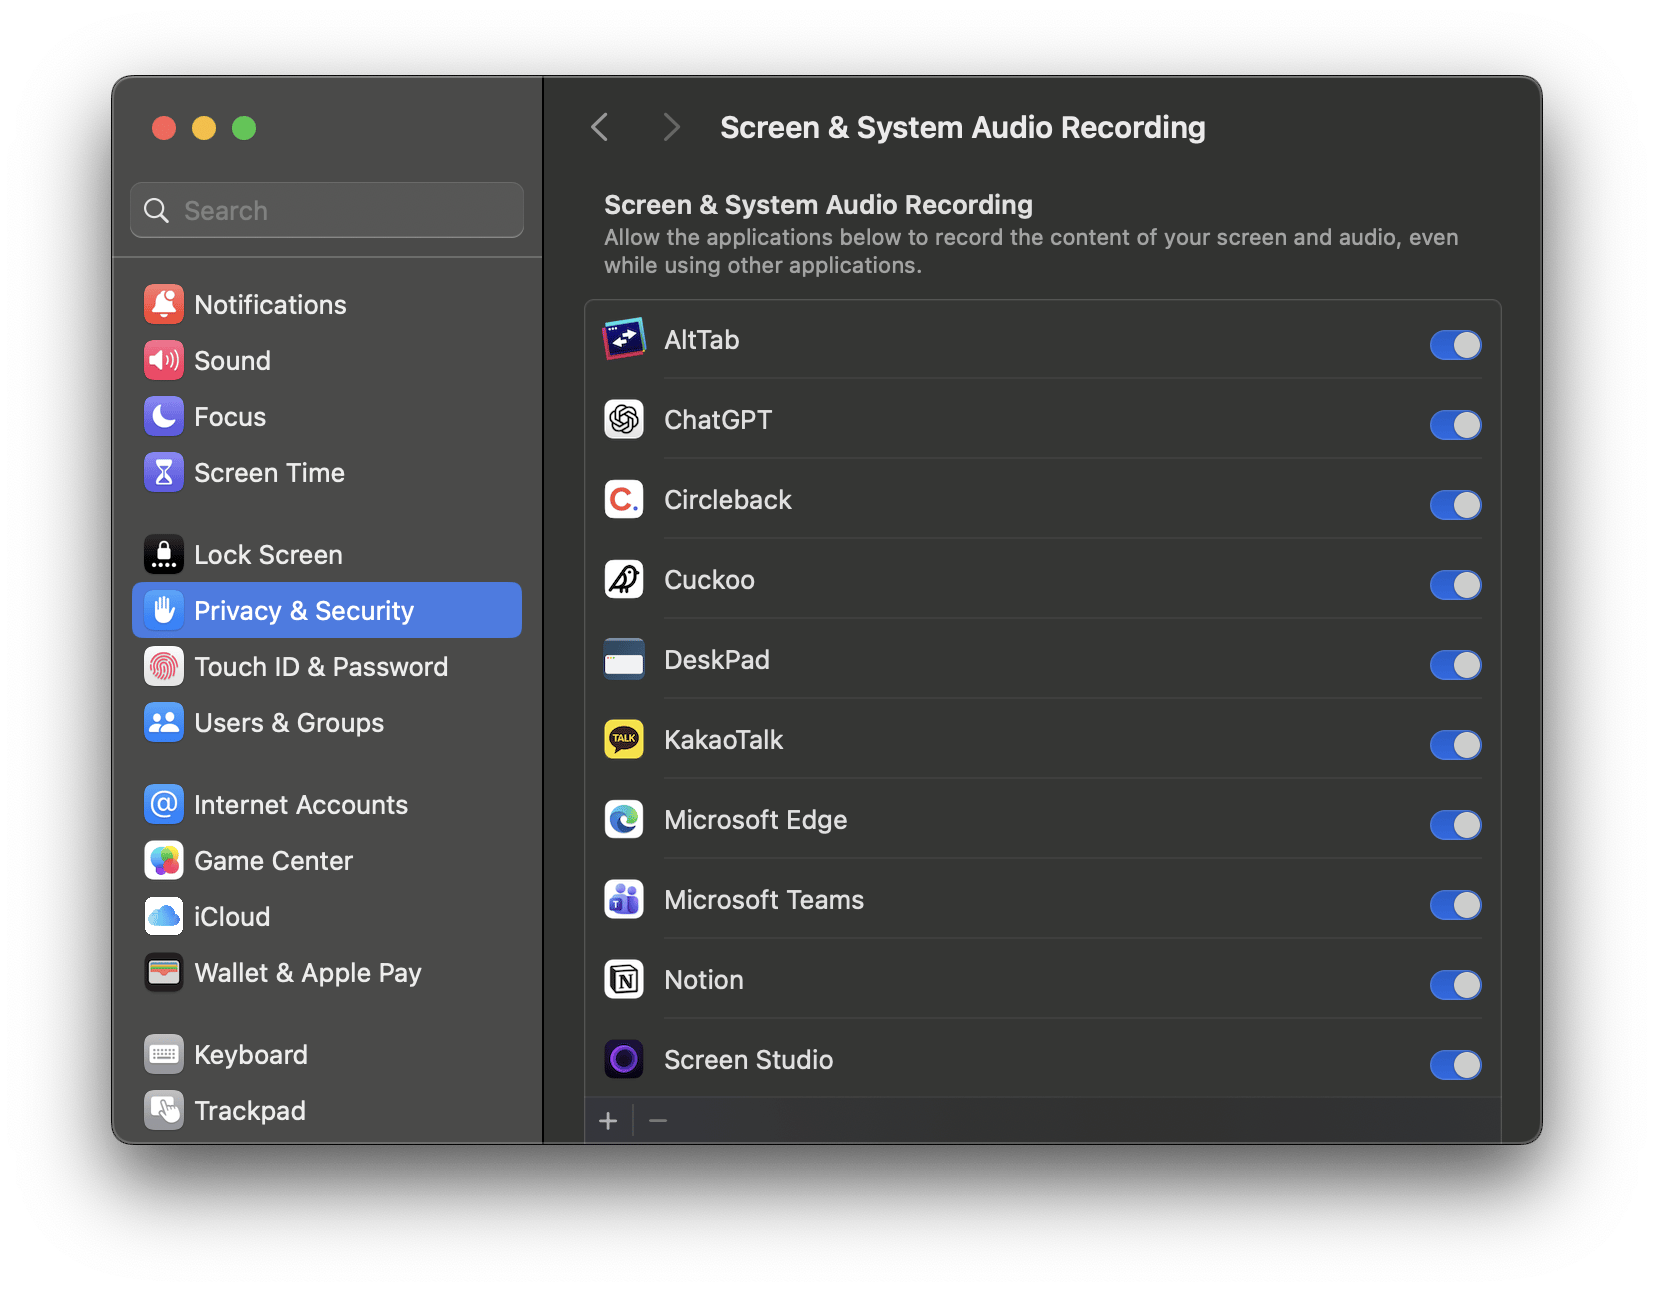This screenshot has width=1654, height=1292.
Task: Click the Wallet & Apple Pay card icon
Action: click(164, 972)
